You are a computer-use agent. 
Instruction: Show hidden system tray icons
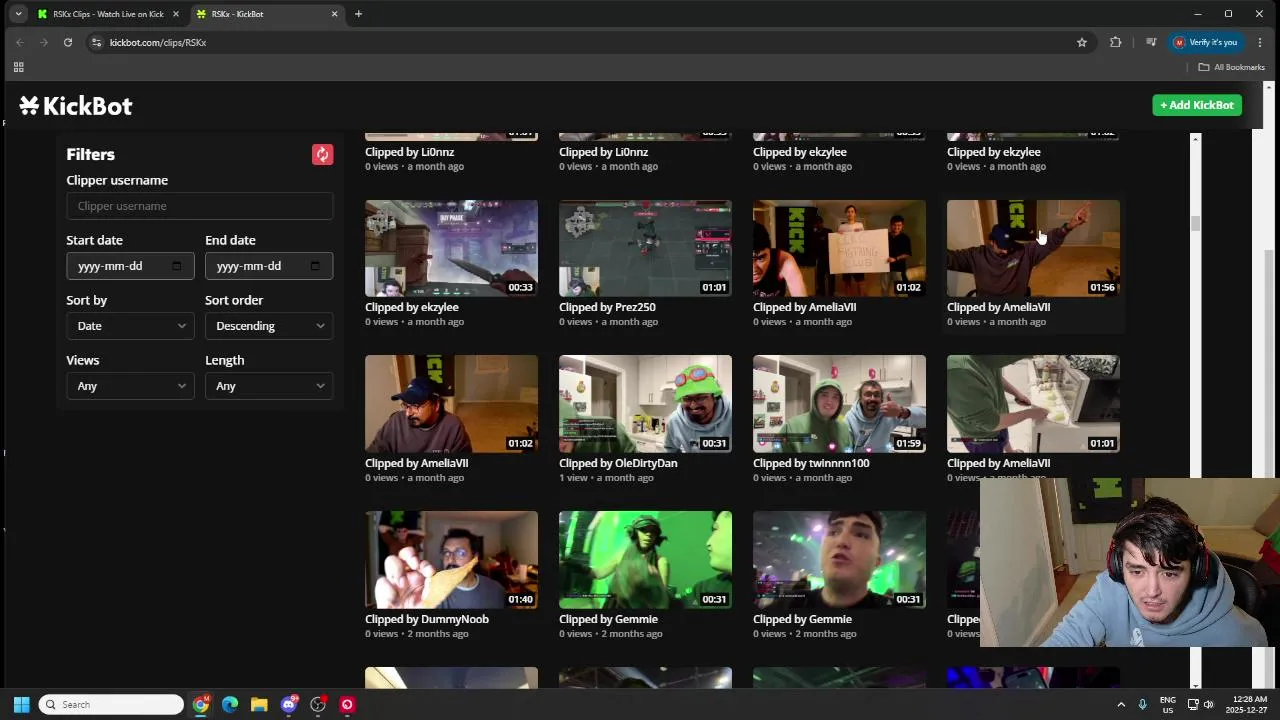click(1121, 704)
